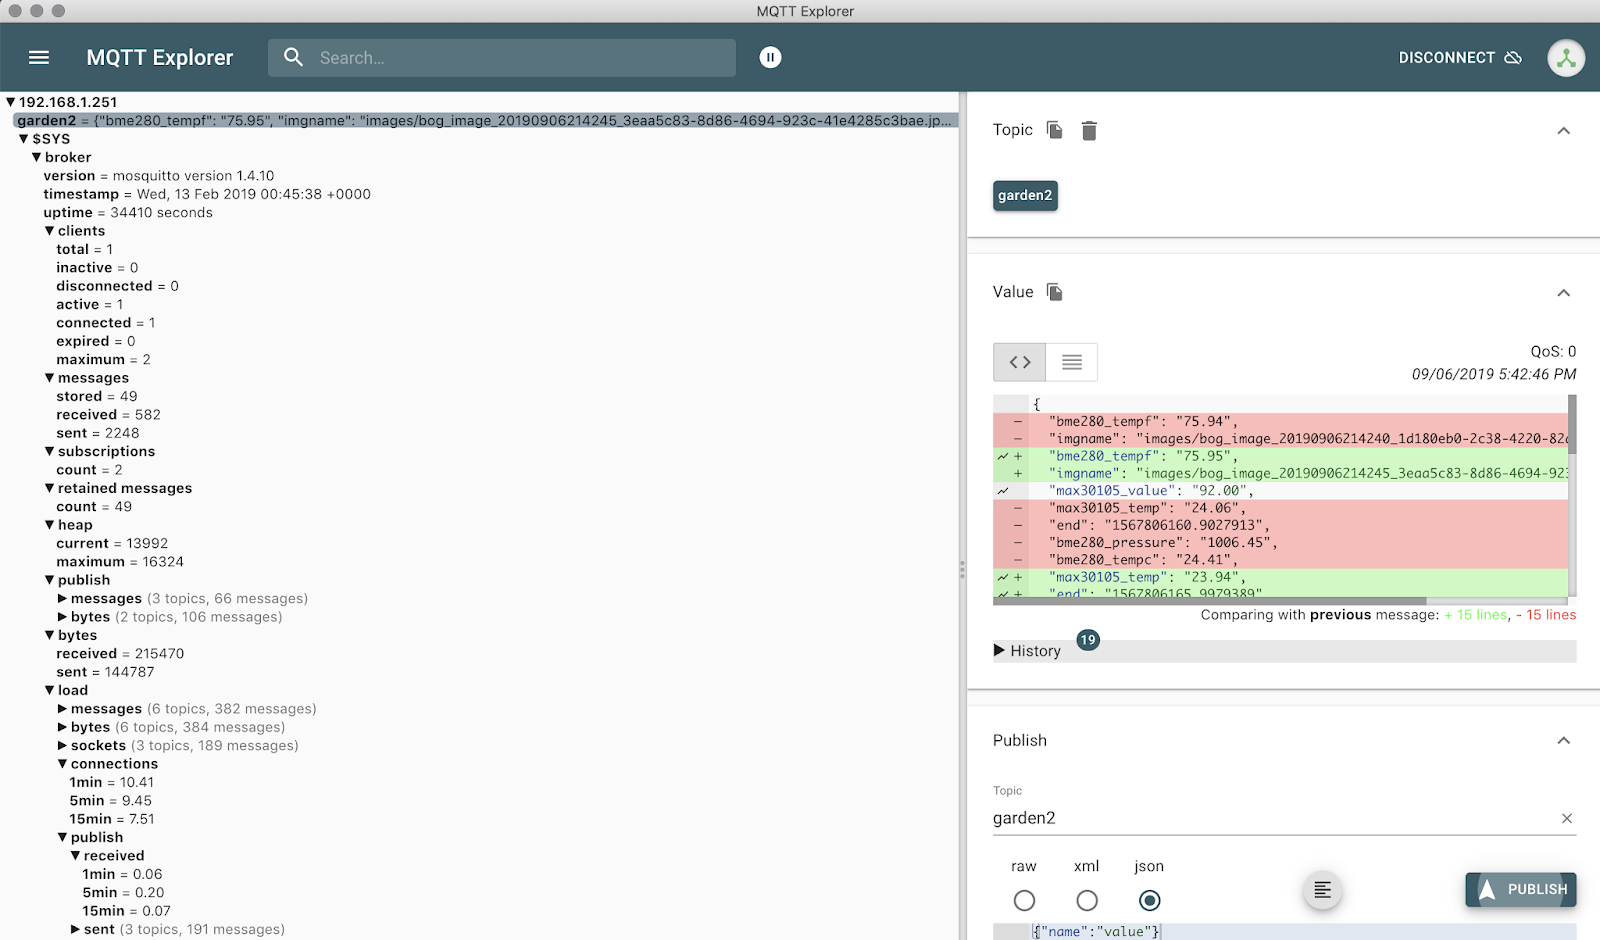Click the value diff vertical scrollbar

tap(1572, 424)
